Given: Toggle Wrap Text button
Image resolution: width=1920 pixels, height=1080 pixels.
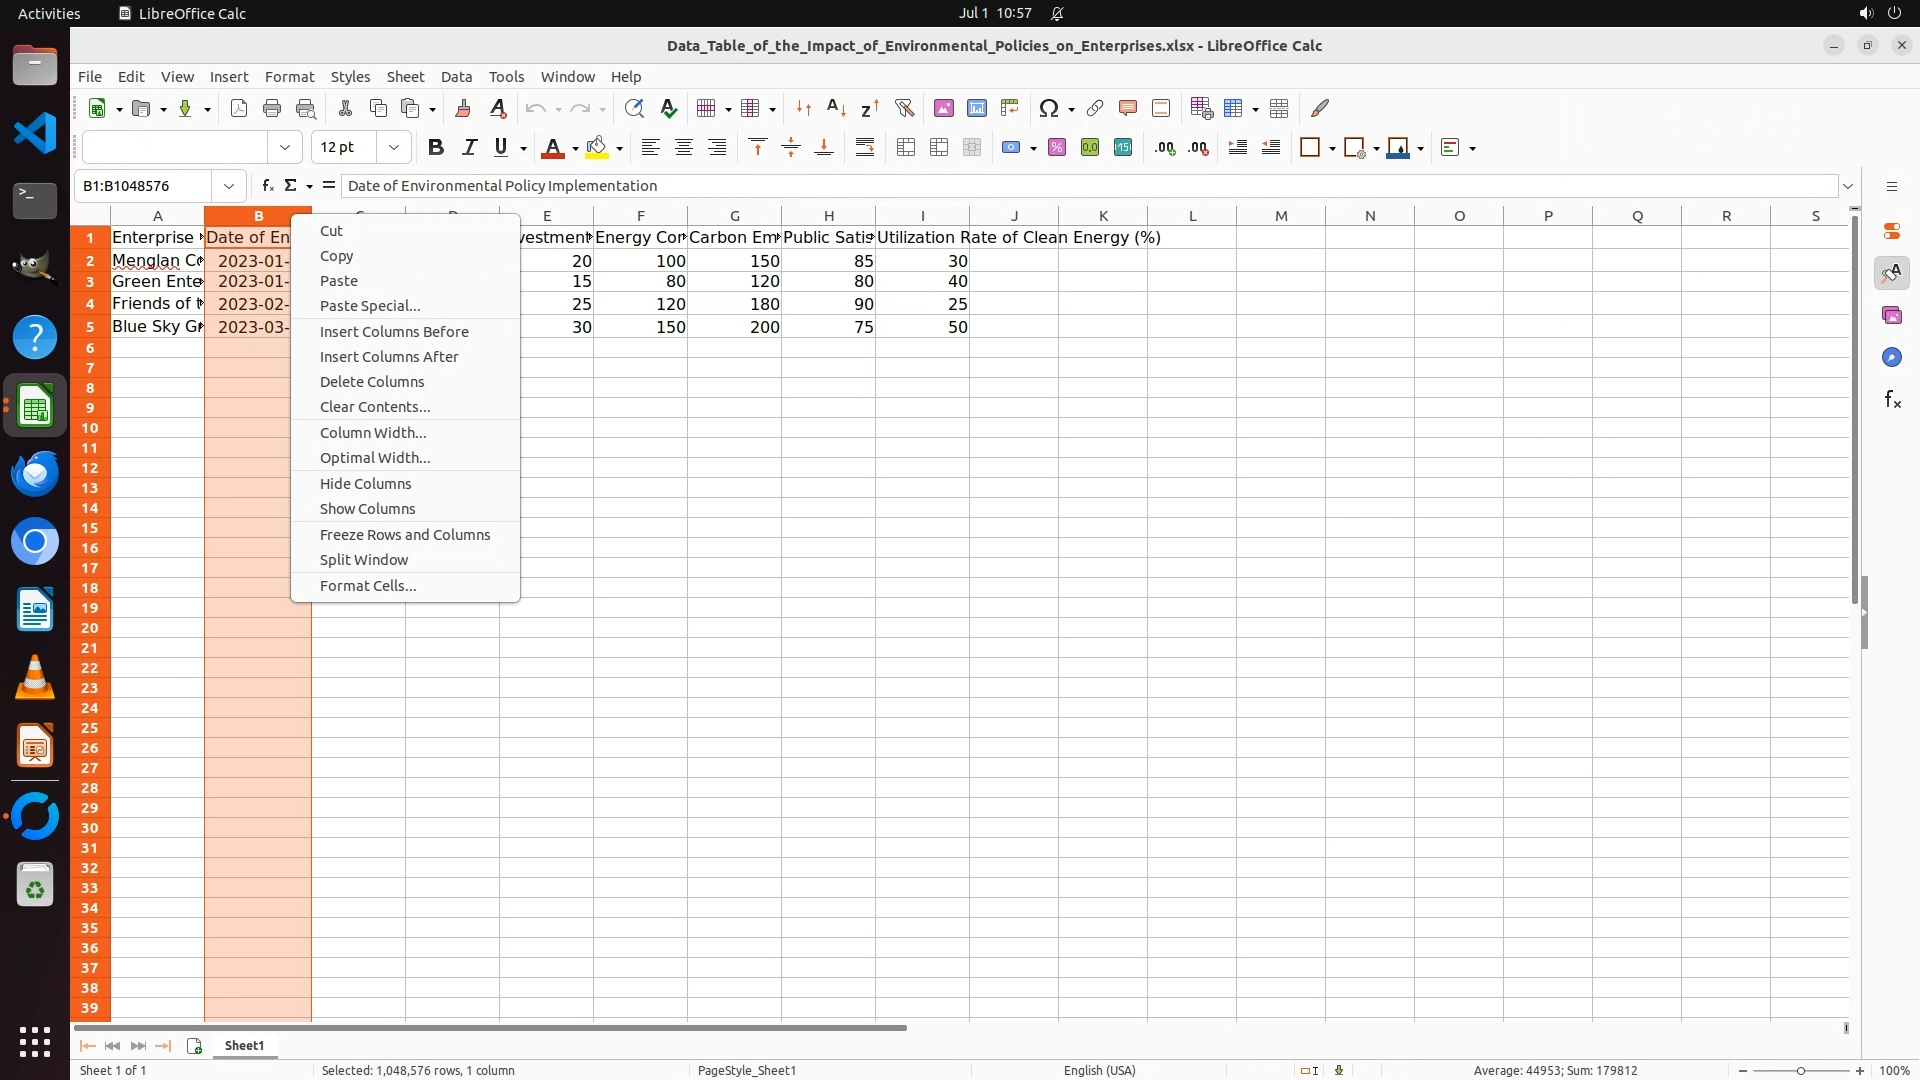Looking at the screenshot, I should pyautogui.click(x=865, y=148).
